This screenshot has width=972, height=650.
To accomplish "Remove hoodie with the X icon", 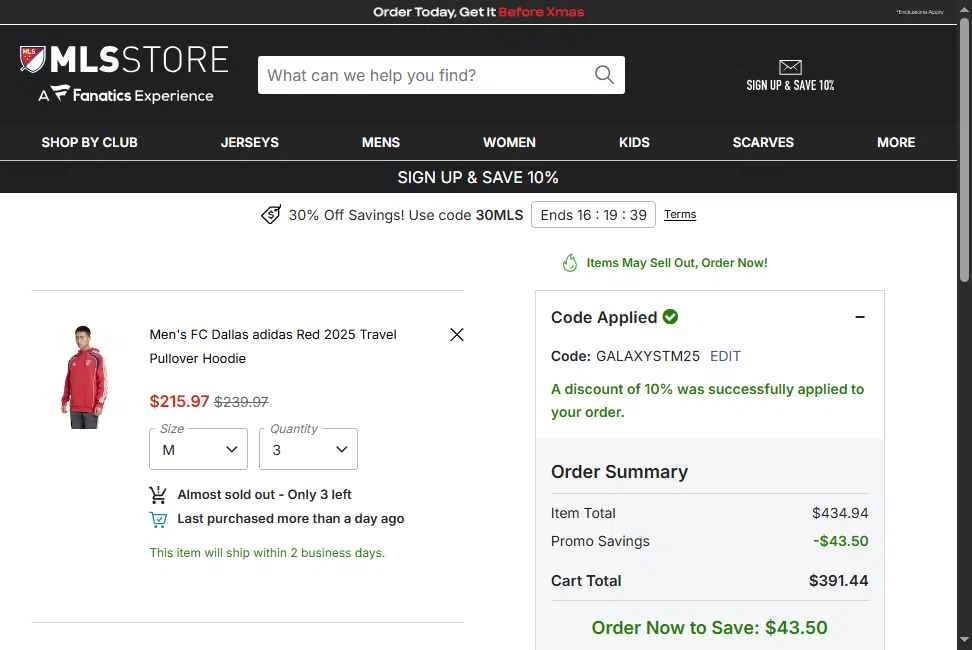I will point(457,335).
